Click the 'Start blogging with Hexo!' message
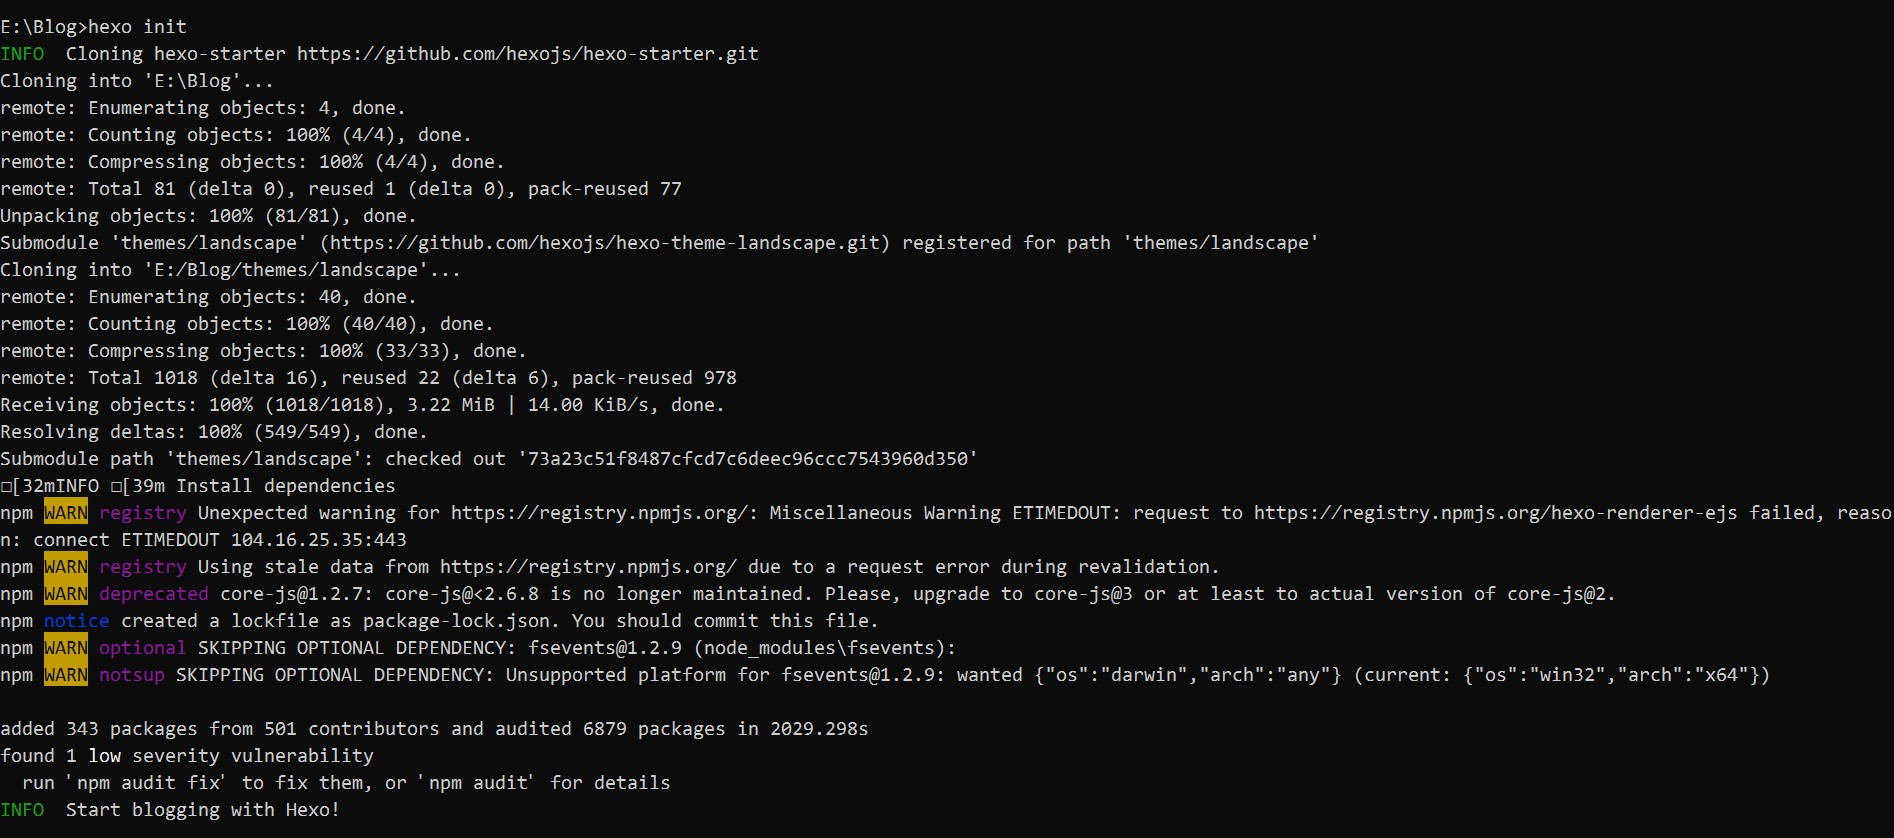Image resolution: width=1894 pixels, height=838 pixels. (203, 810)
